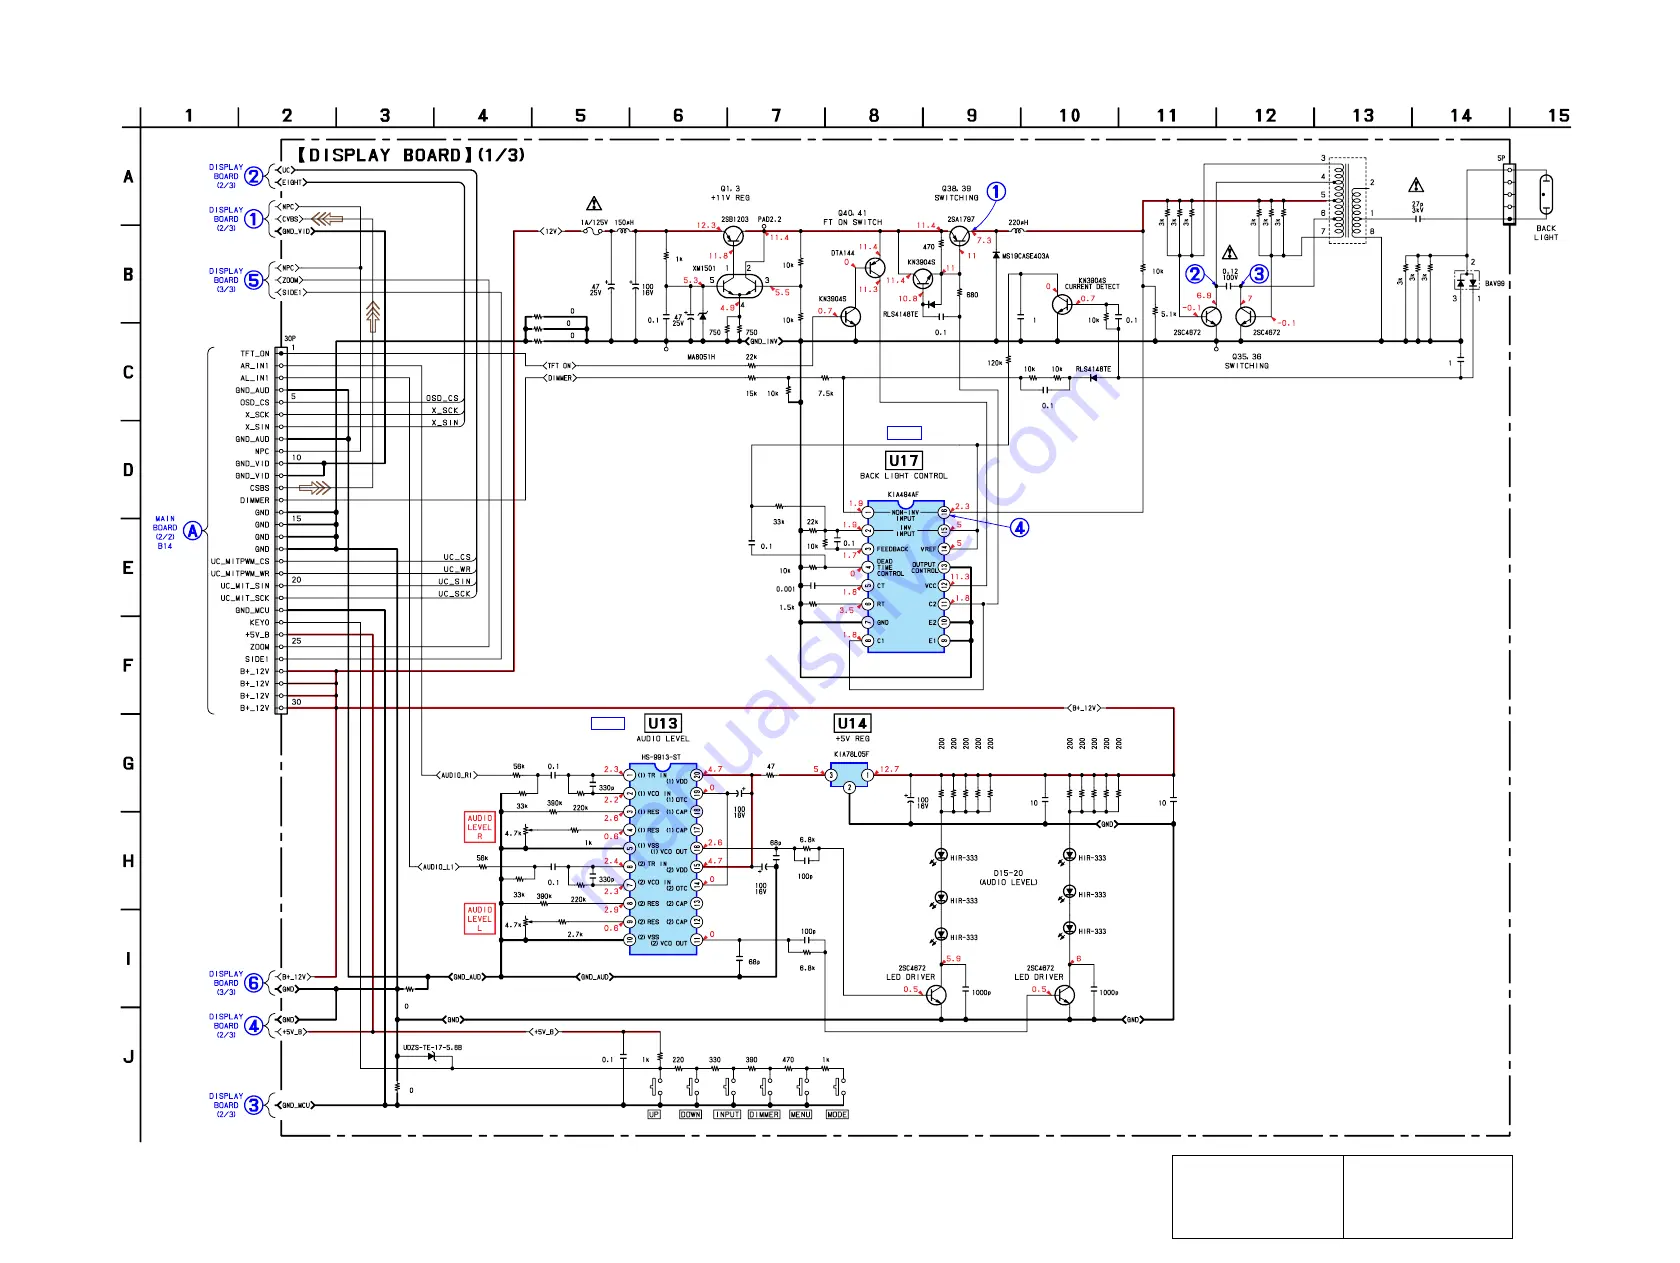
Task: Click the 2SB1203 transistor symbol
Action: 733,237
